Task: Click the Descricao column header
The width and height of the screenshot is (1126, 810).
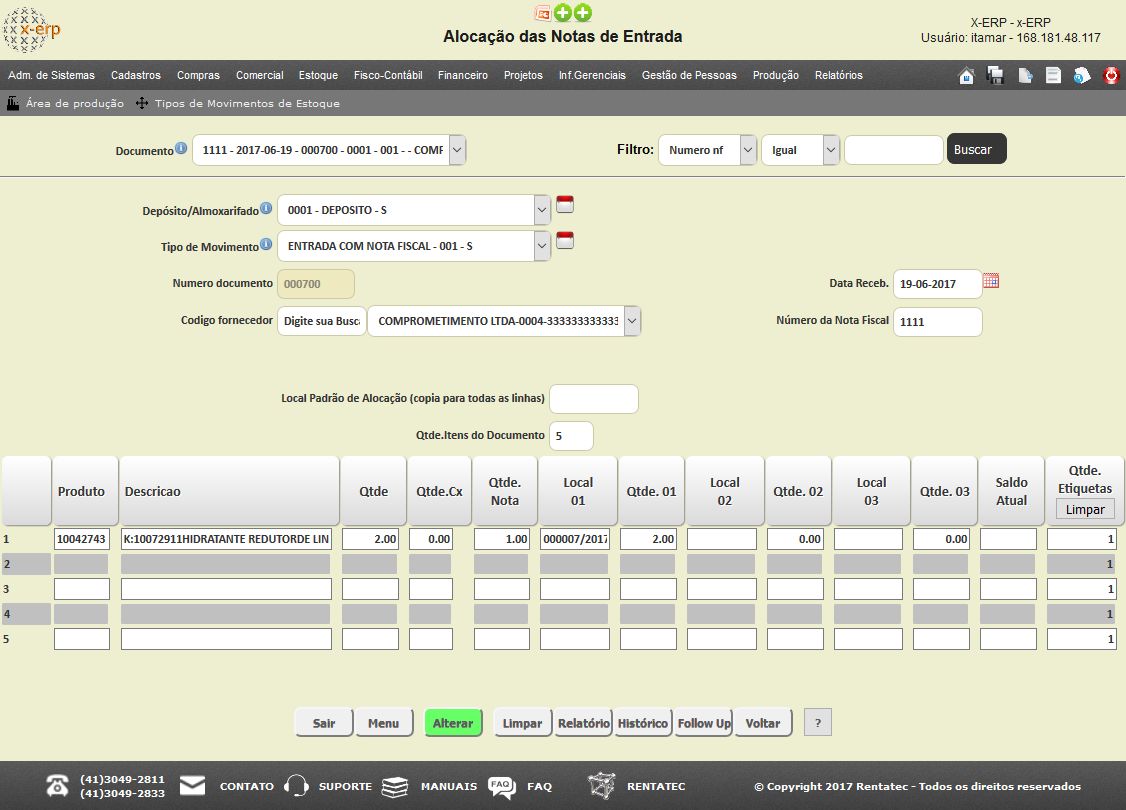Action: 229,491
